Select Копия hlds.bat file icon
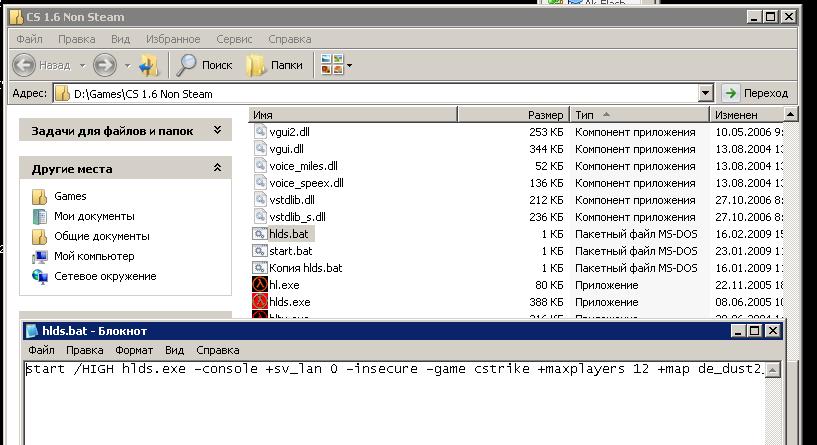The height and width of the screenshot is (445, 817). (x=259, y=267)
